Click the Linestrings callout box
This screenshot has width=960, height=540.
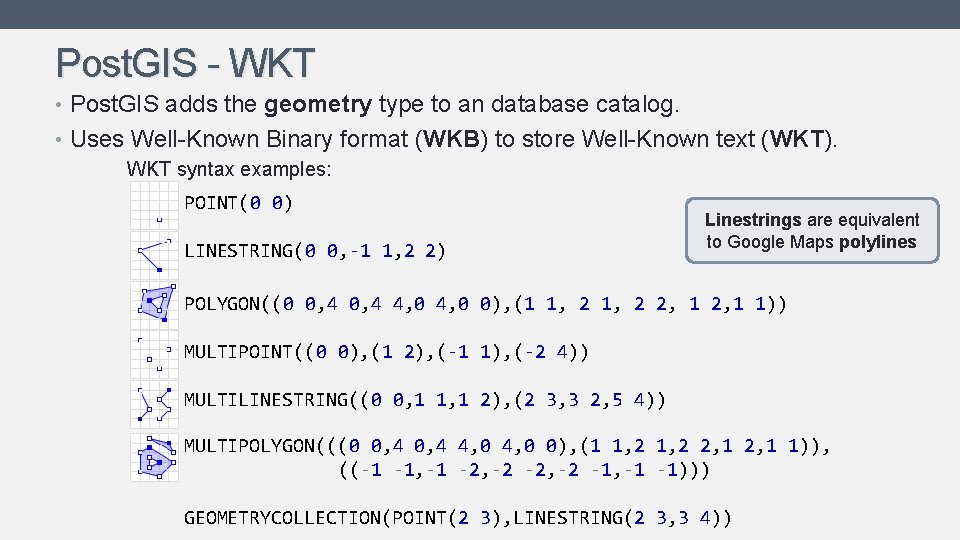click(812, 230)
